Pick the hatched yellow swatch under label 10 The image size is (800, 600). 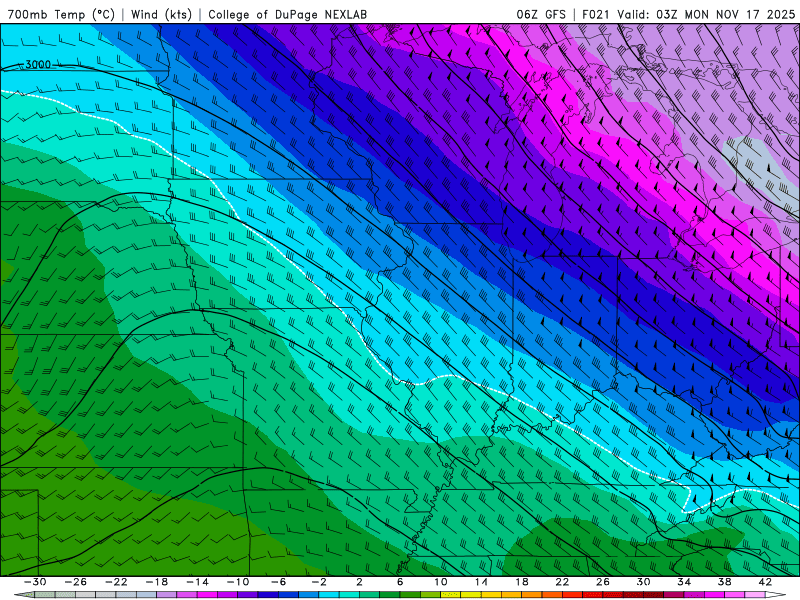[451, 595]
